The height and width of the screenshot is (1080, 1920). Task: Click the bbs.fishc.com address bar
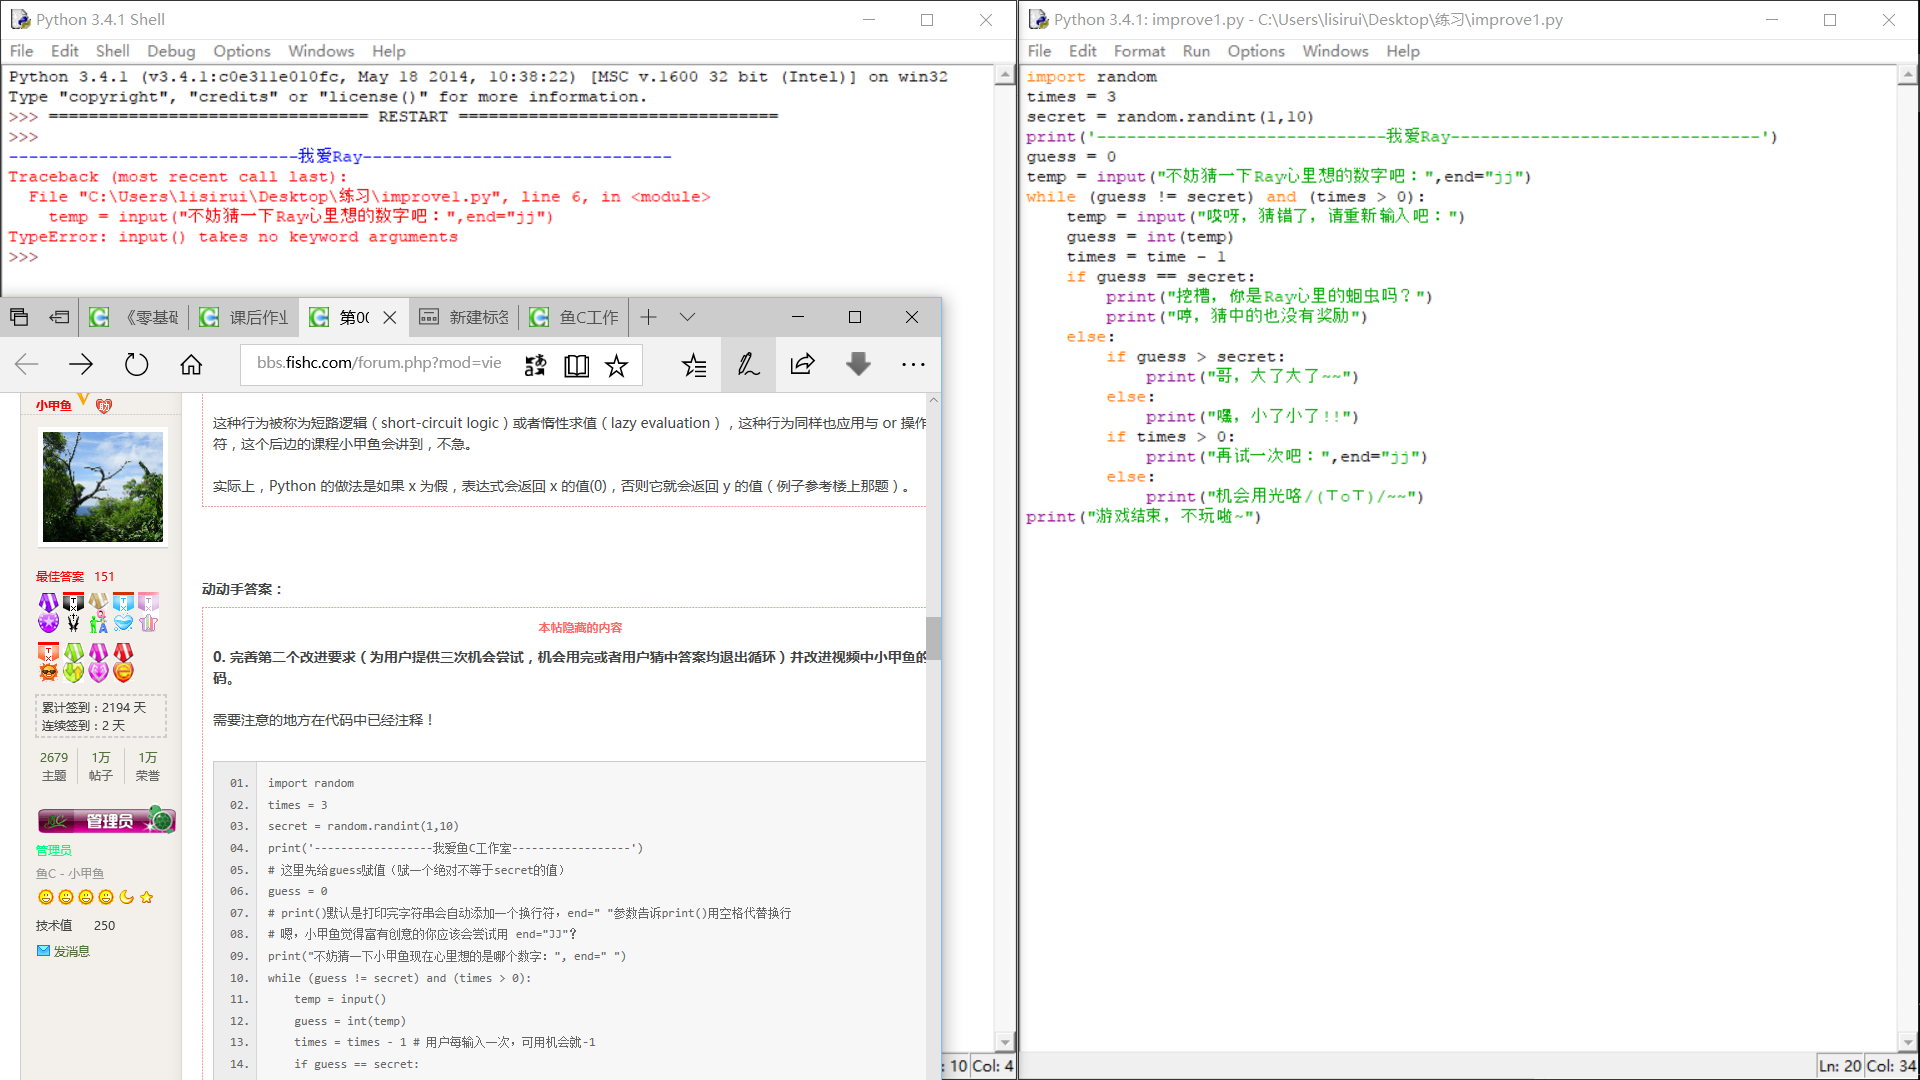coord(380,363)
